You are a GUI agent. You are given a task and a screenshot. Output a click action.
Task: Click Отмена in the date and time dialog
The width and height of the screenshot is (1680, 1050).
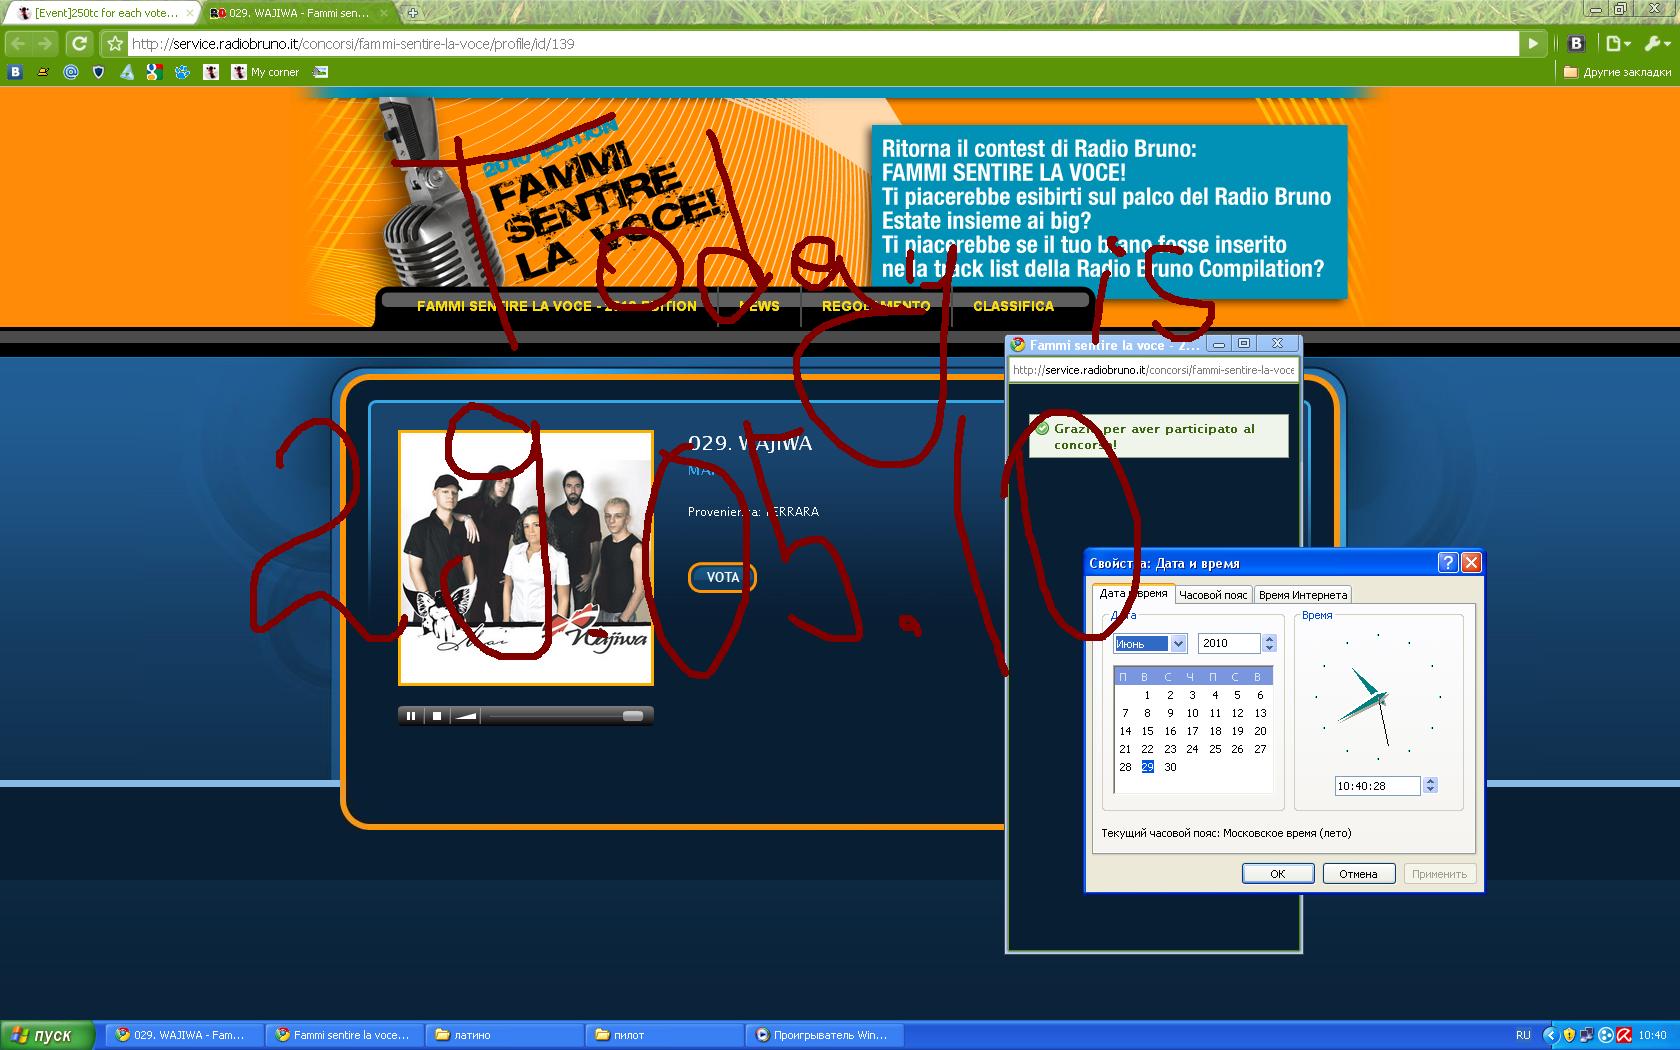pos(1358,874)
